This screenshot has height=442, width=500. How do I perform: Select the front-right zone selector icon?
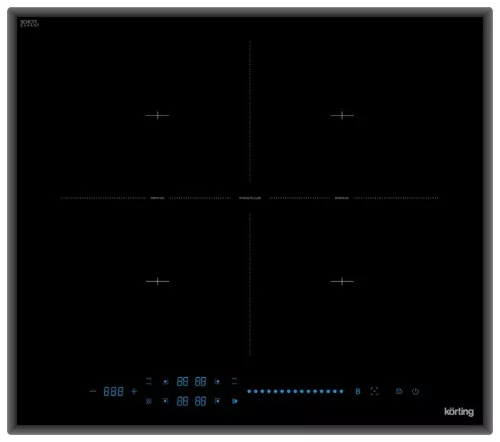point(217,401)
